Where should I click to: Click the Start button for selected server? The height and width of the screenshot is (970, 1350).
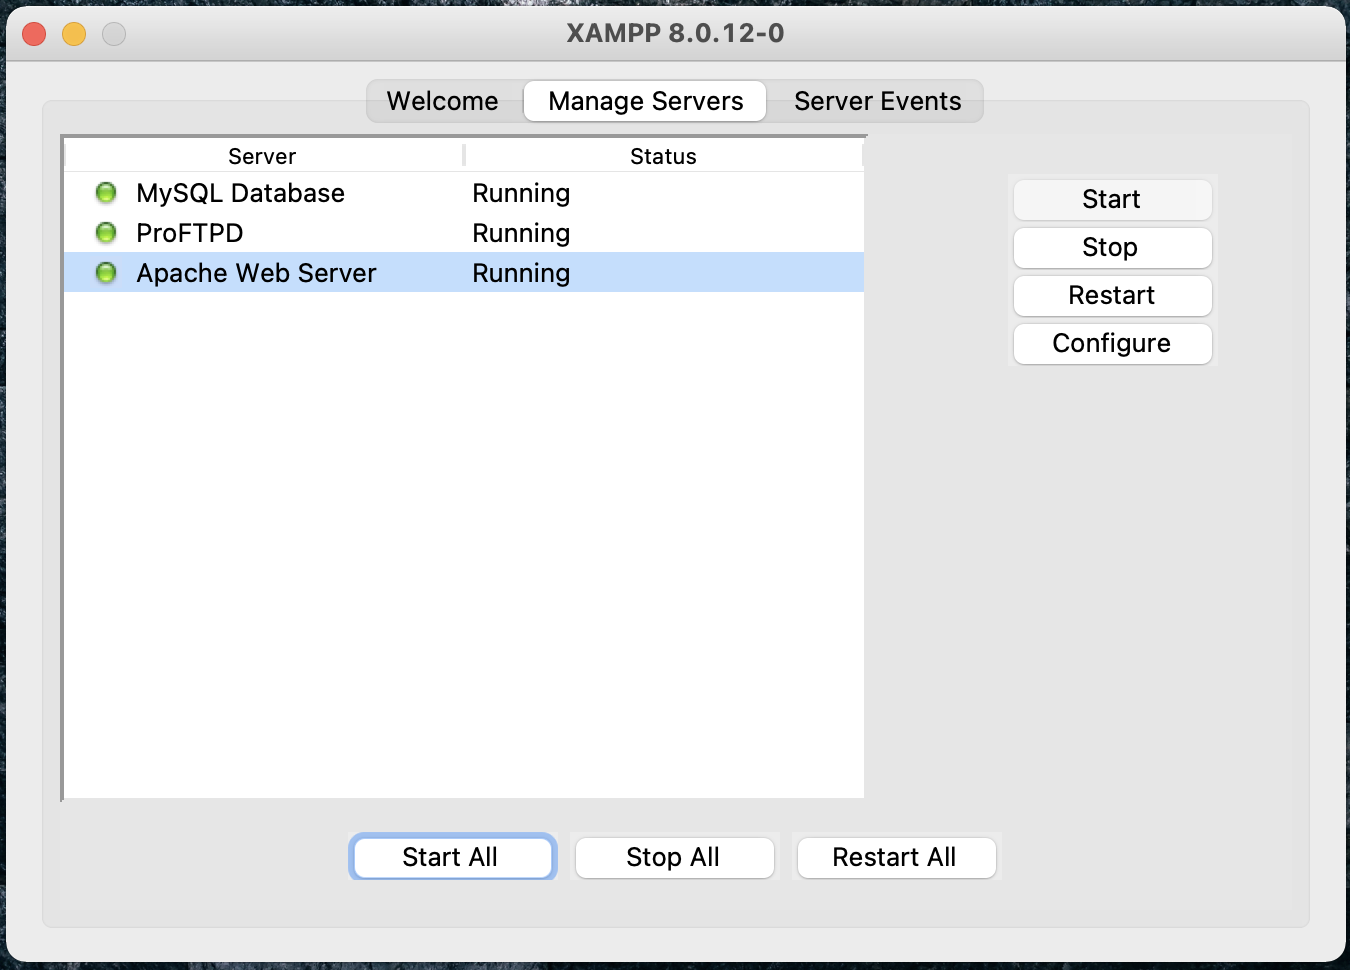pyautogui.click(x=1112, y=199)
